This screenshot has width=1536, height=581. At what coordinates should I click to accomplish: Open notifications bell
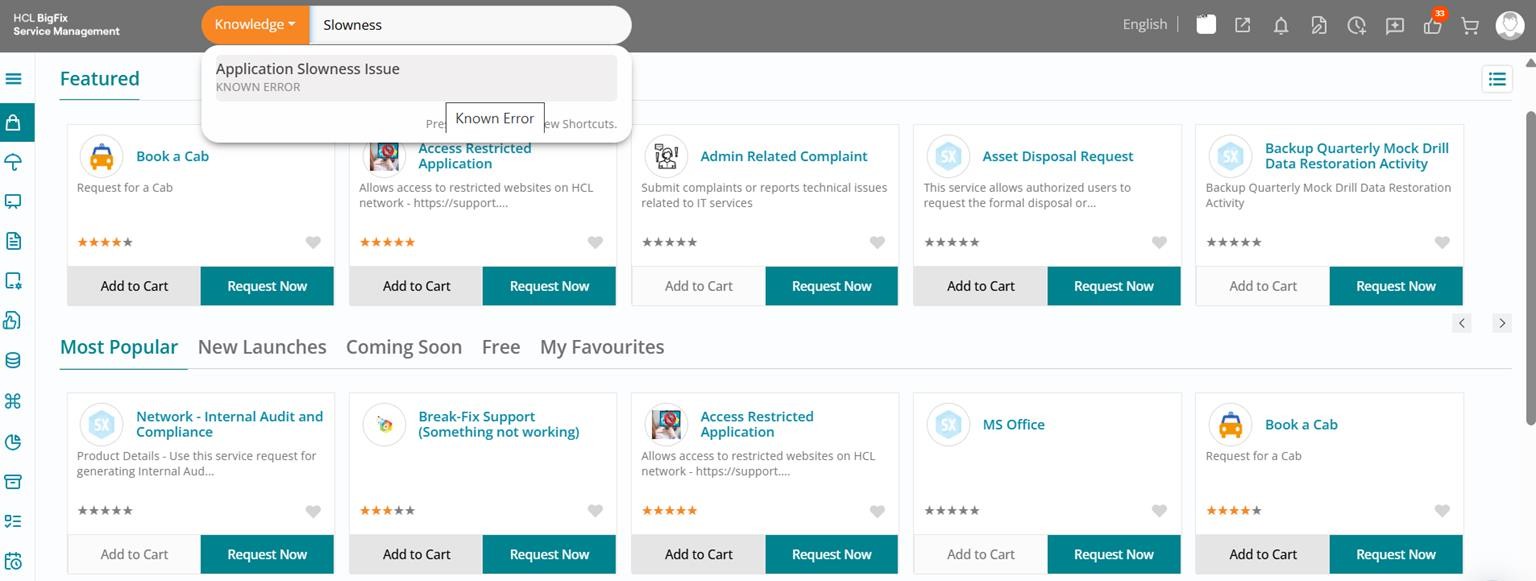1281,26
